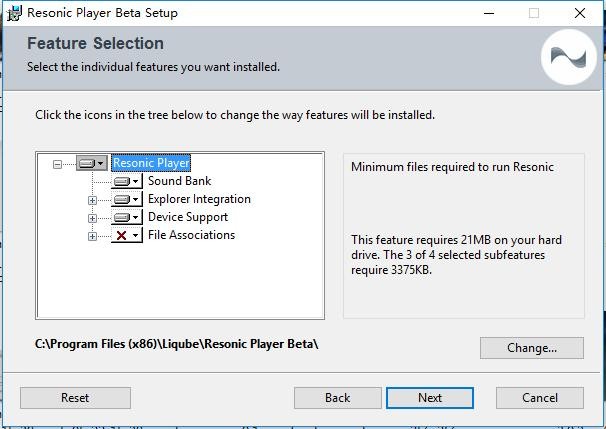The width and height of the screenshot is (606, 429).
Task: Open the Resonic Player feature install dropdown
Action: point(92,163)
